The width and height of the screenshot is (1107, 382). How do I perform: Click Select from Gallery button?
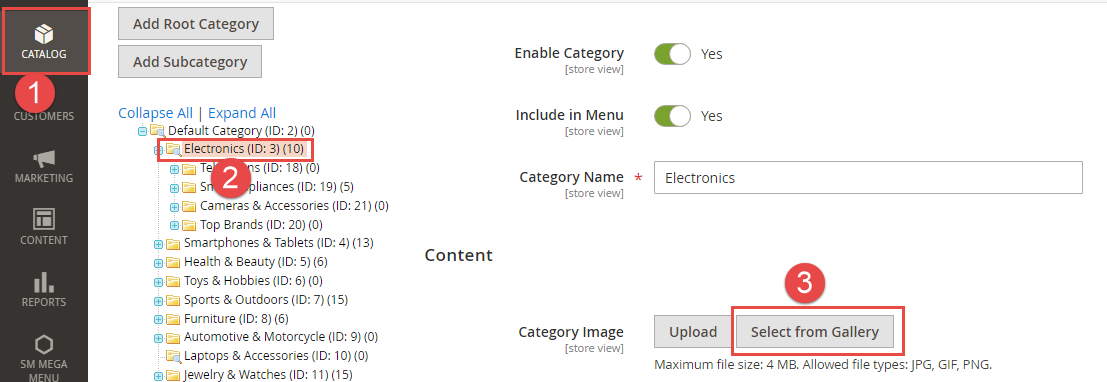click(x=815, y=332)
